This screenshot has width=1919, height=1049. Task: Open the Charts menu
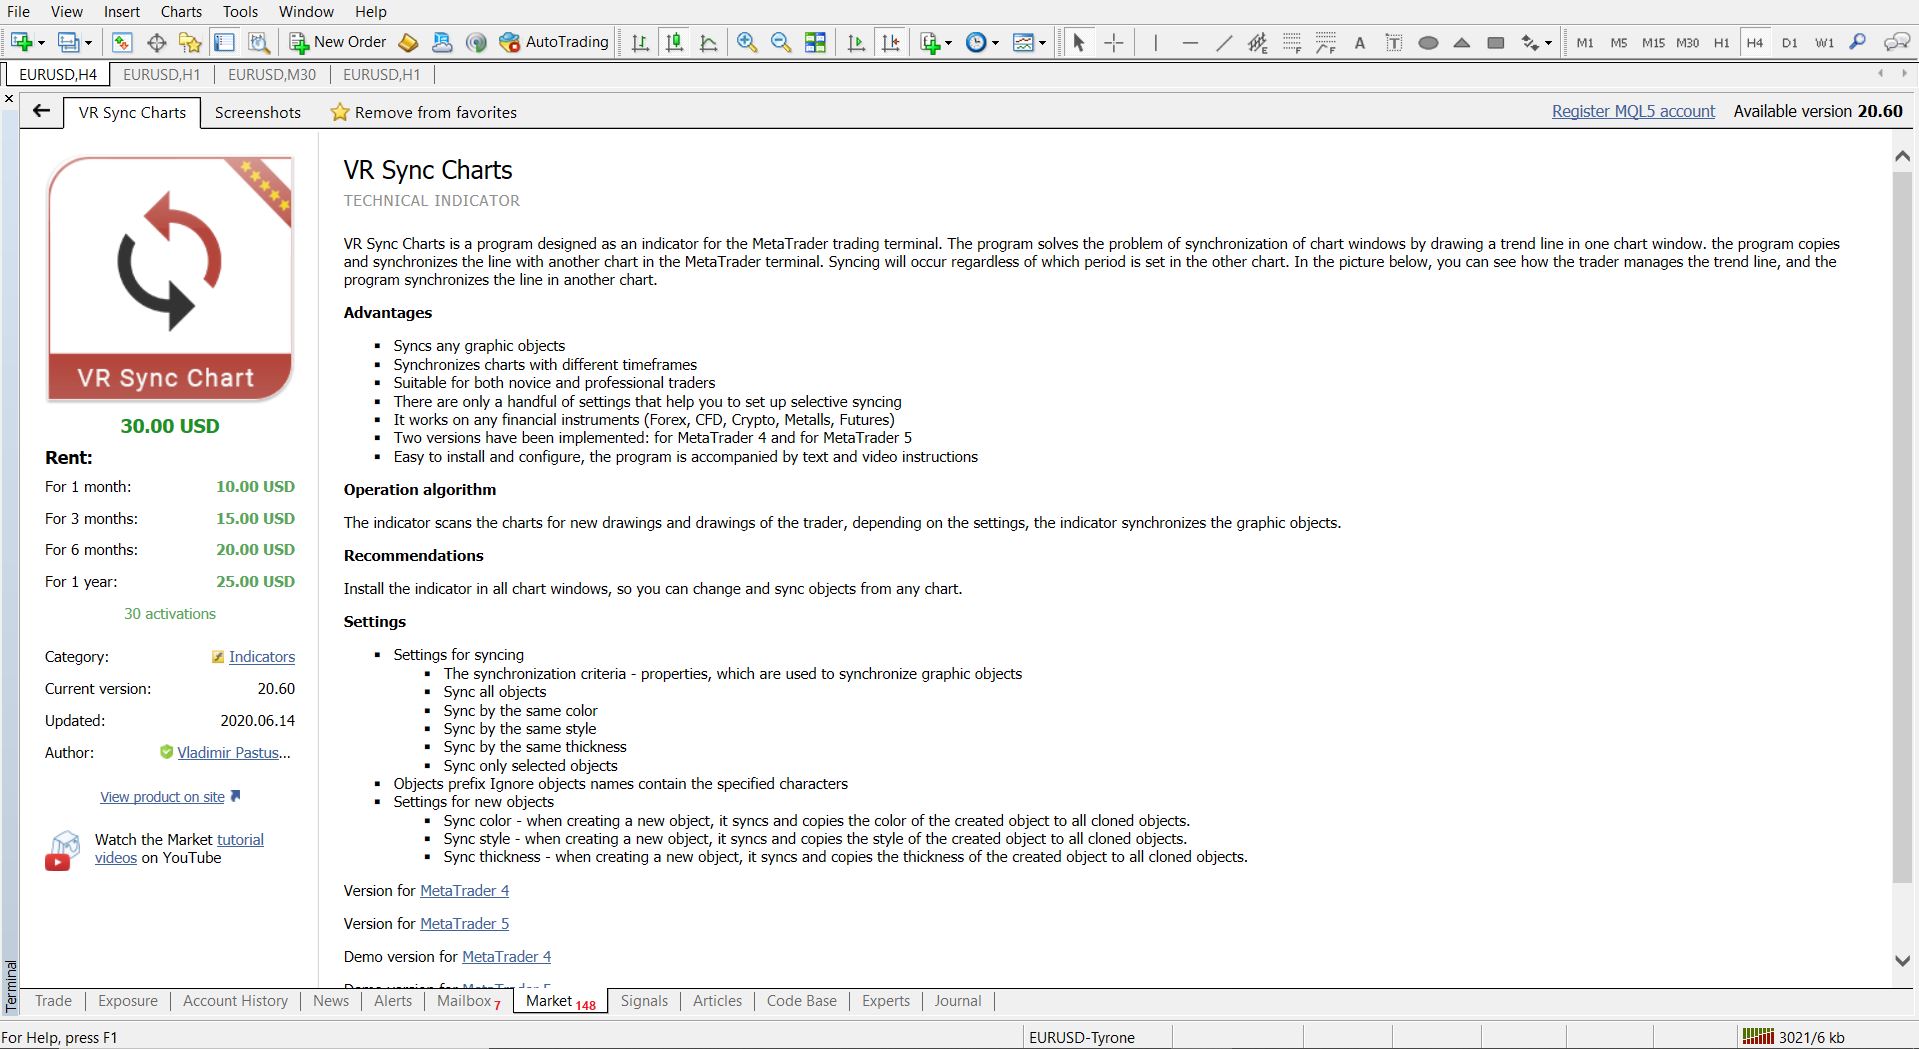(181, 12)
